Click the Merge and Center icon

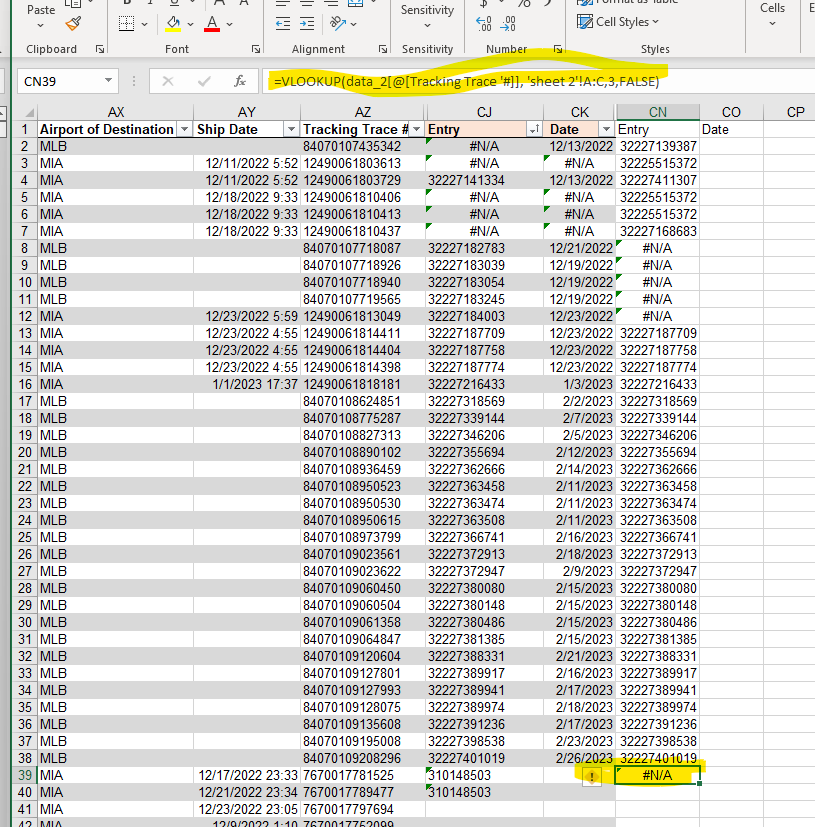353,4
